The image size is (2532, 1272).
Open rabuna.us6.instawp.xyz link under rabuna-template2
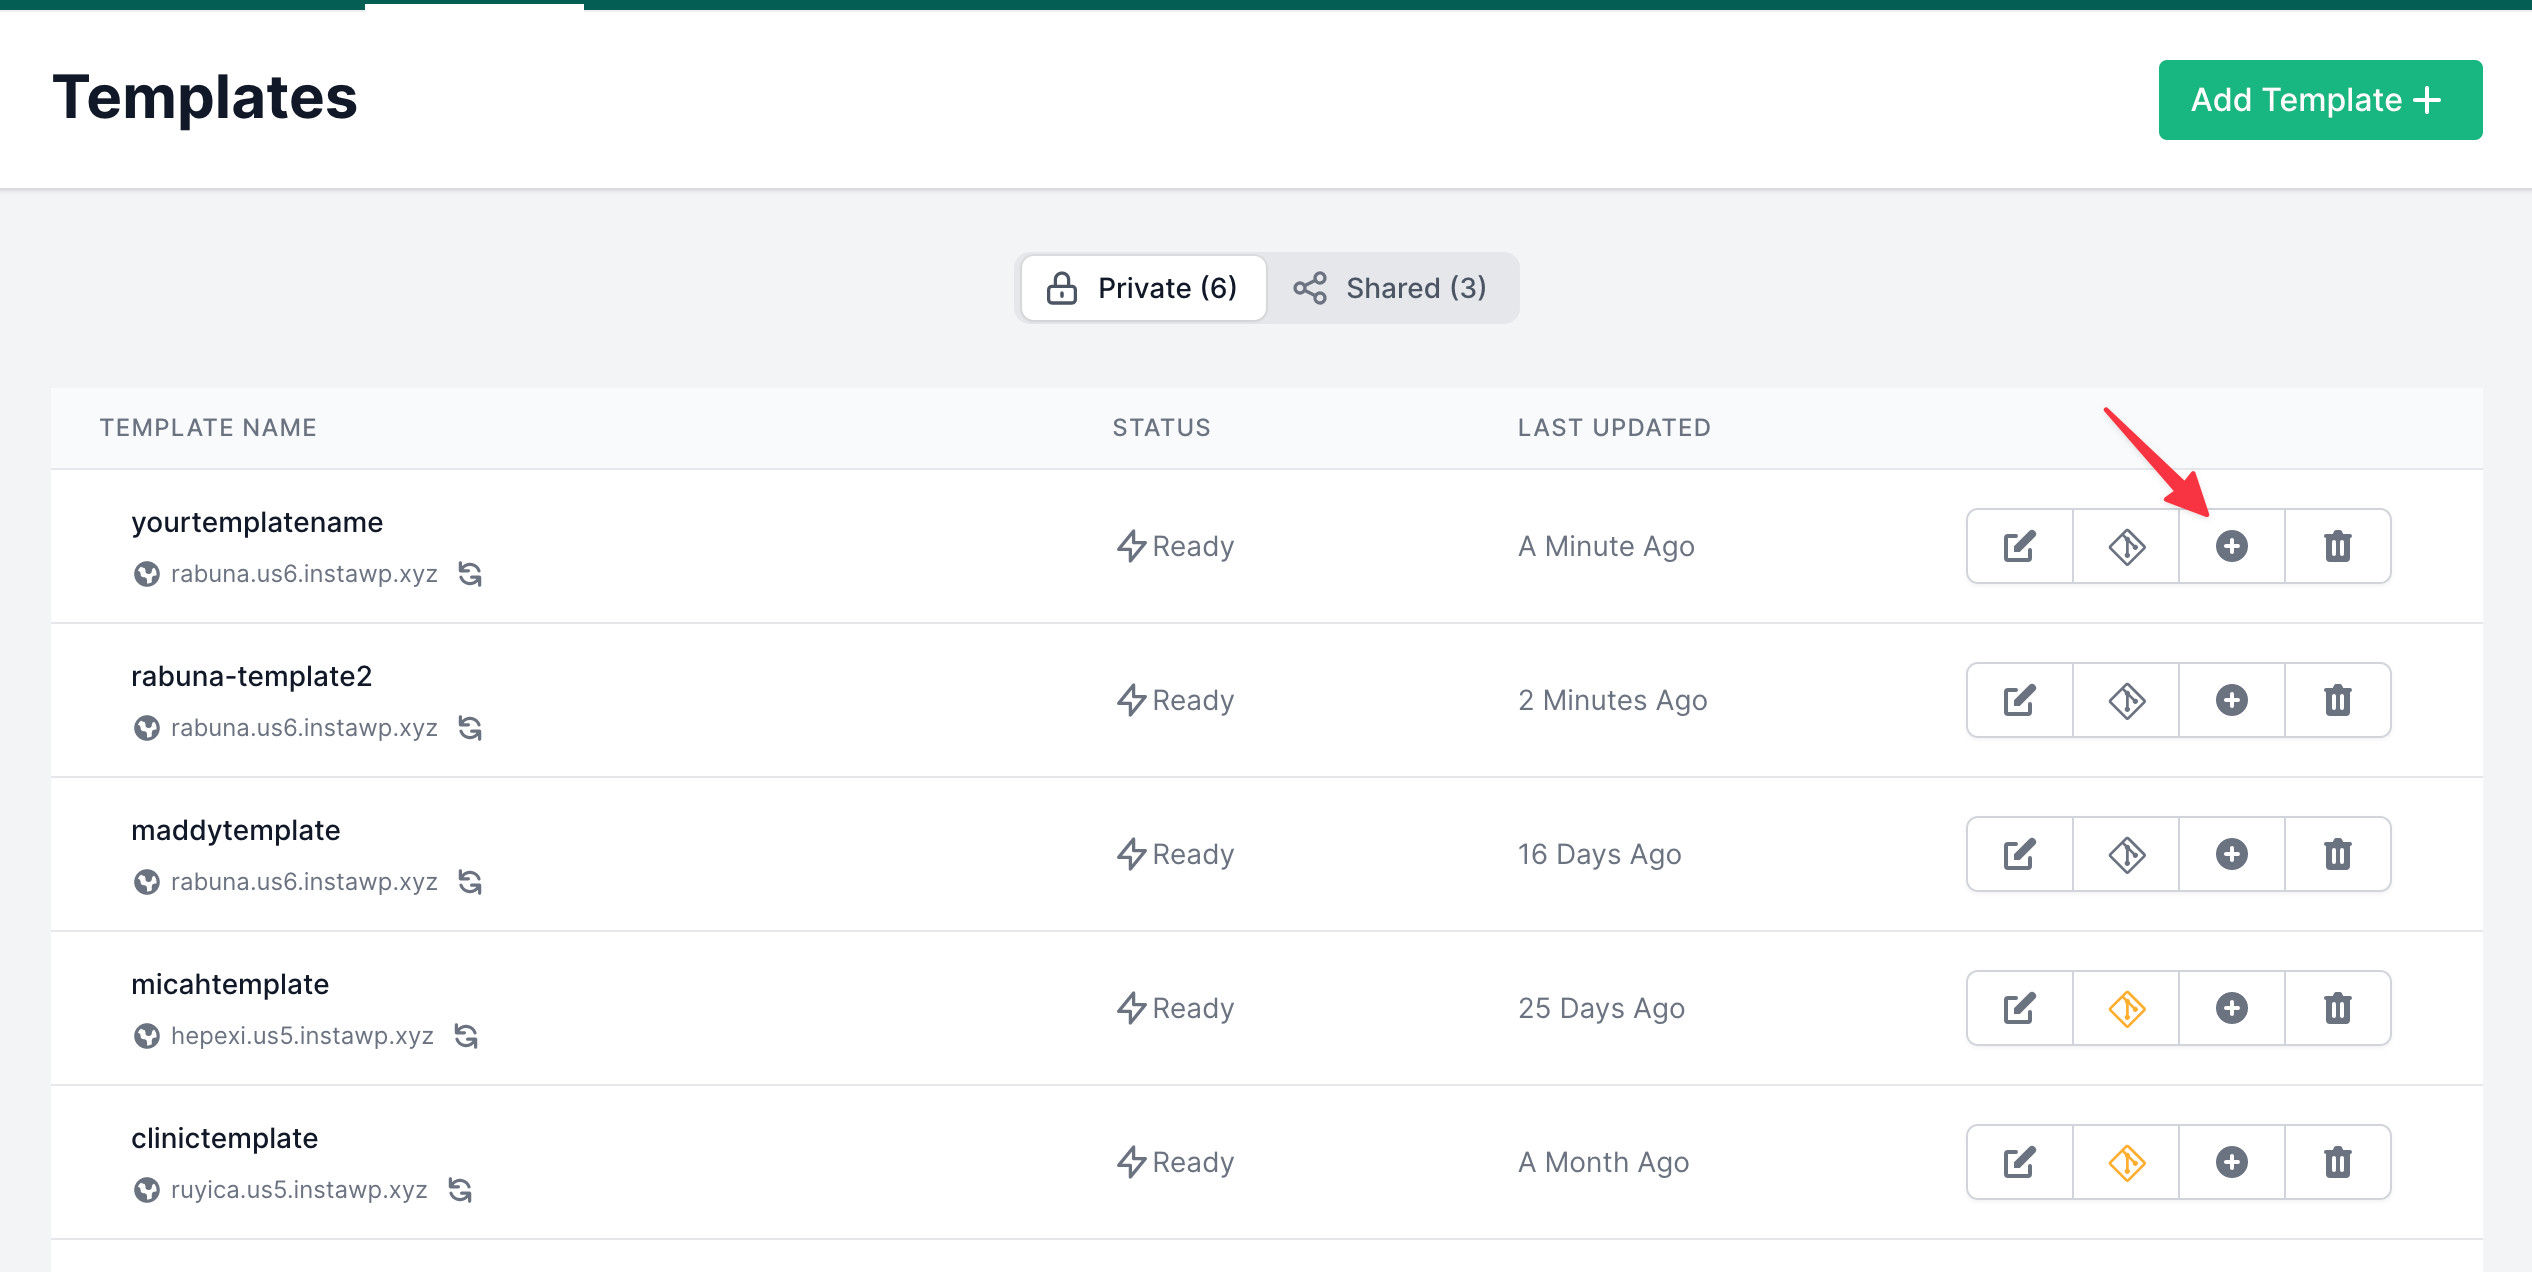pyautogui.click(x=304, y=728)
